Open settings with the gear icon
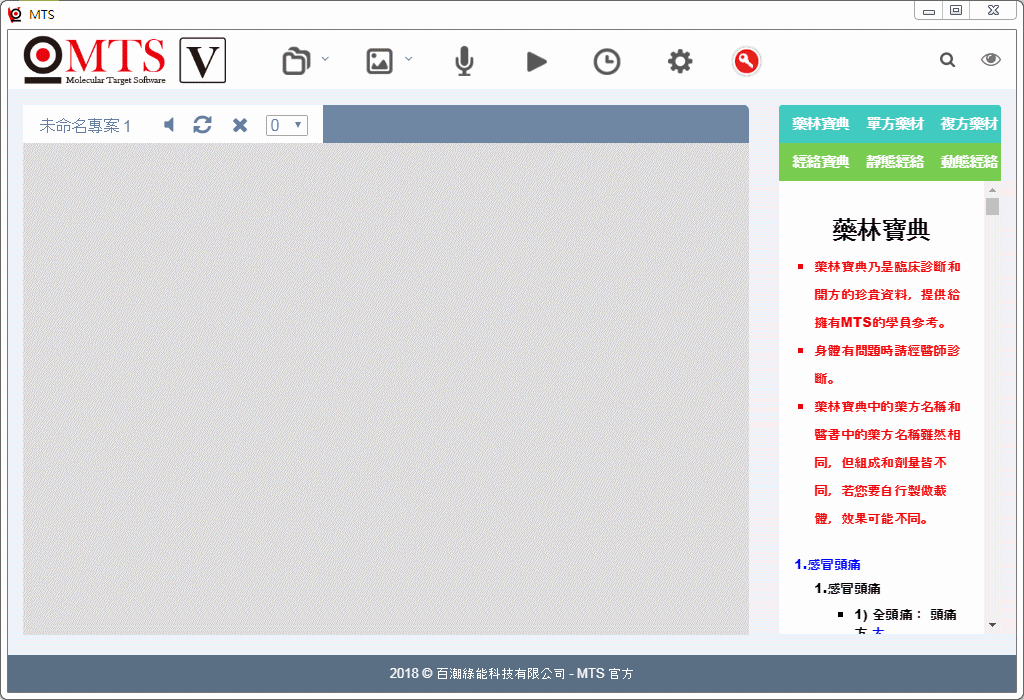 pyautogui.click(x=680, y=62)
